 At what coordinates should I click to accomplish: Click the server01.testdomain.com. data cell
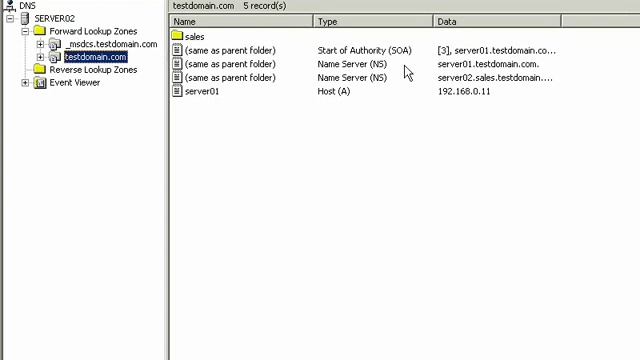click(488, 64)
